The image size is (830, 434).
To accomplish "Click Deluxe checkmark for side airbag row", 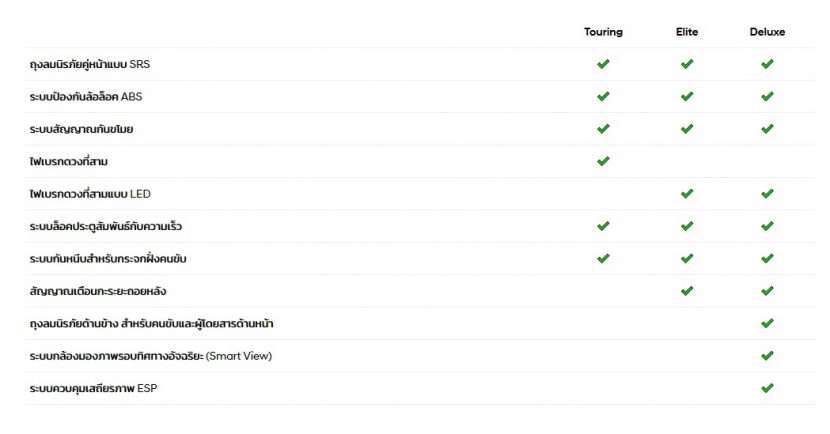I will click(767, 323).
